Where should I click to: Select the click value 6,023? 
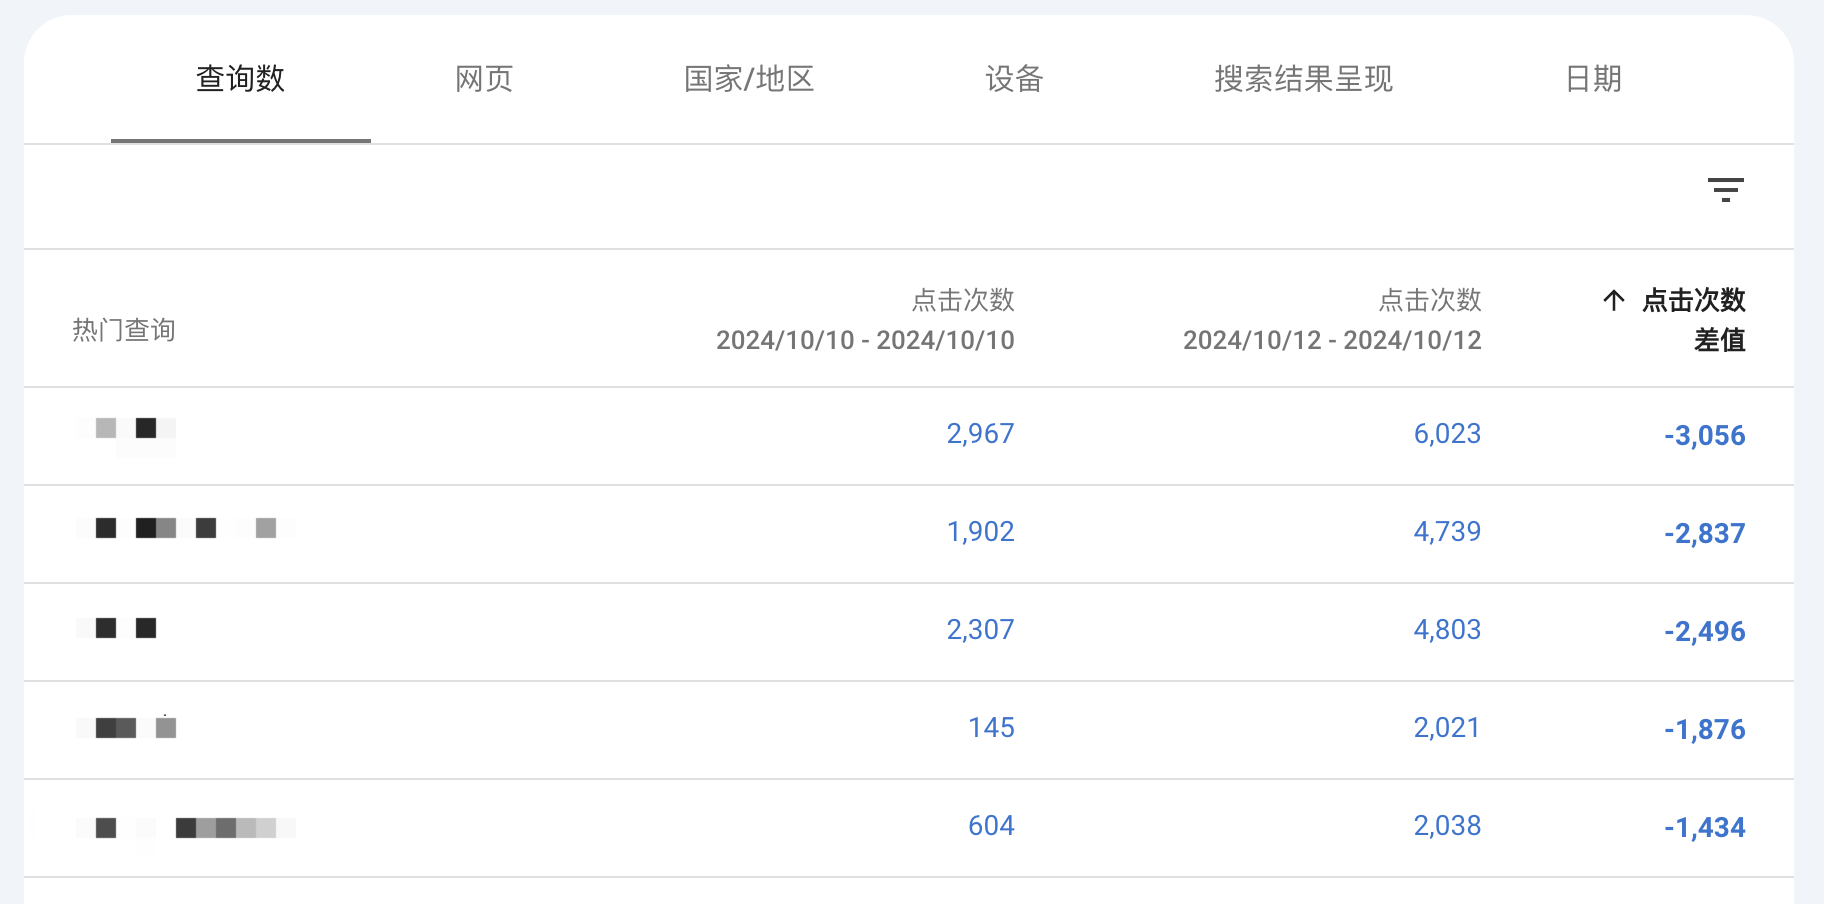coord(1447,434)
